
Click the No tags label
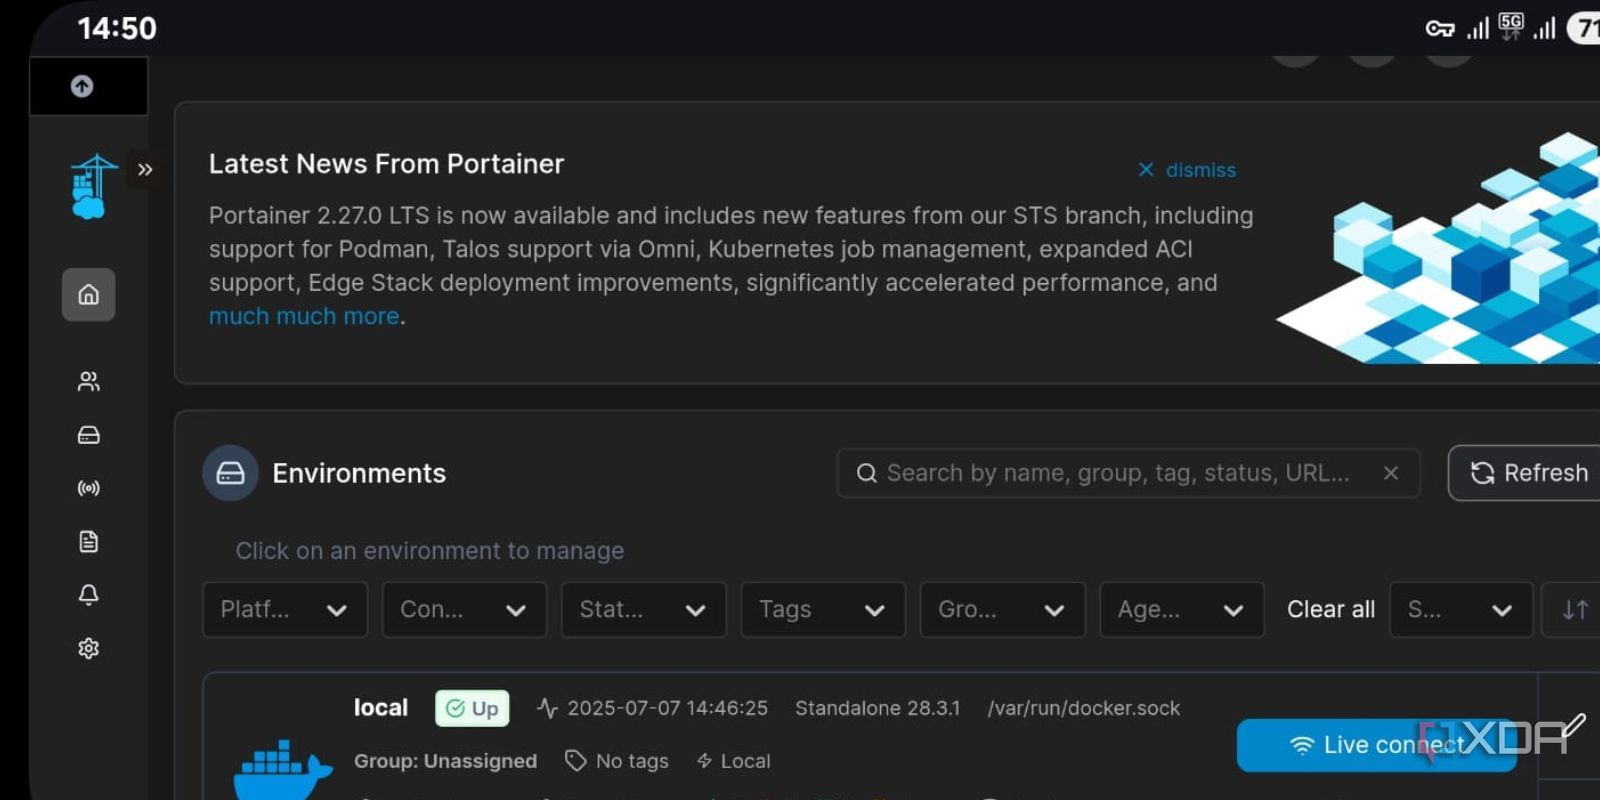(617, 761)
